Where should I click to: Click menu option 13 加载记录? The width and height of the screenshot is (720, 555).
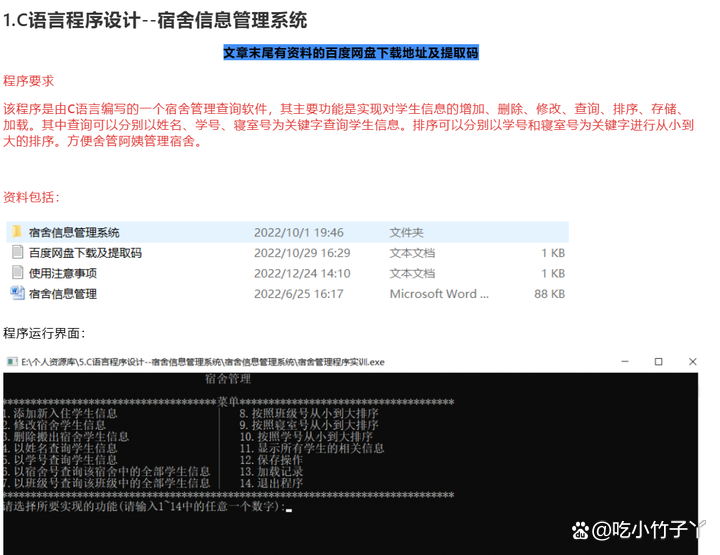(271, 471)
